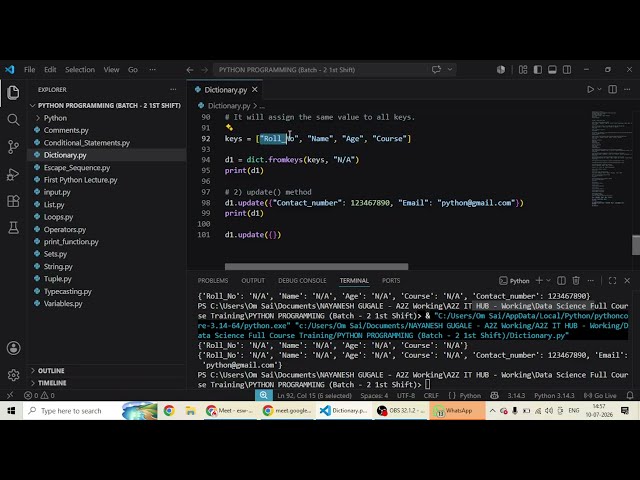Open the overflow menu ellipsis after Go
This screenshot has height=480, width=640.
tap(152, 70)
